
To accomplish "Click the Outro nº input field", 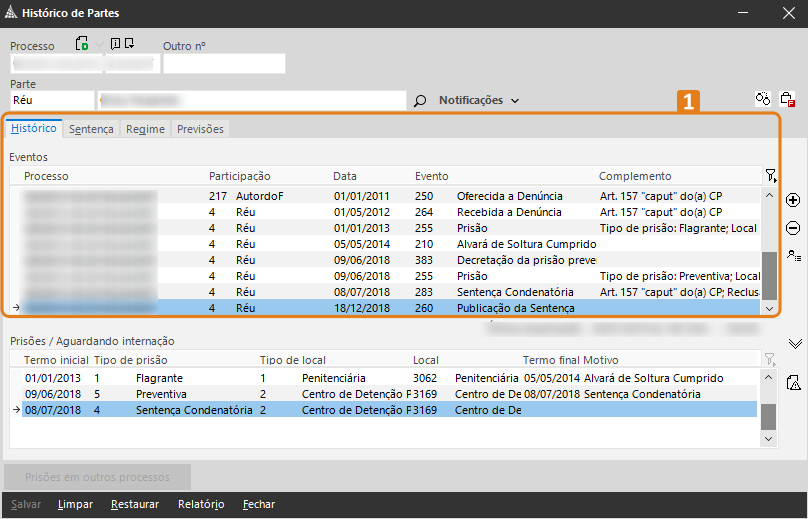I will tap(224, 64).
